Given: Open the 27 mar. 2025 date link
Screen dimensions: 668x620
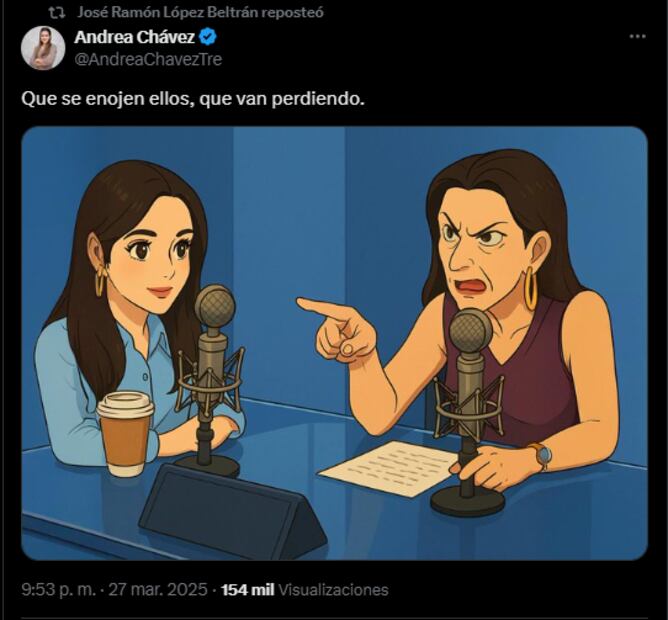Looking at the screenshot, I should pos(158,590).
